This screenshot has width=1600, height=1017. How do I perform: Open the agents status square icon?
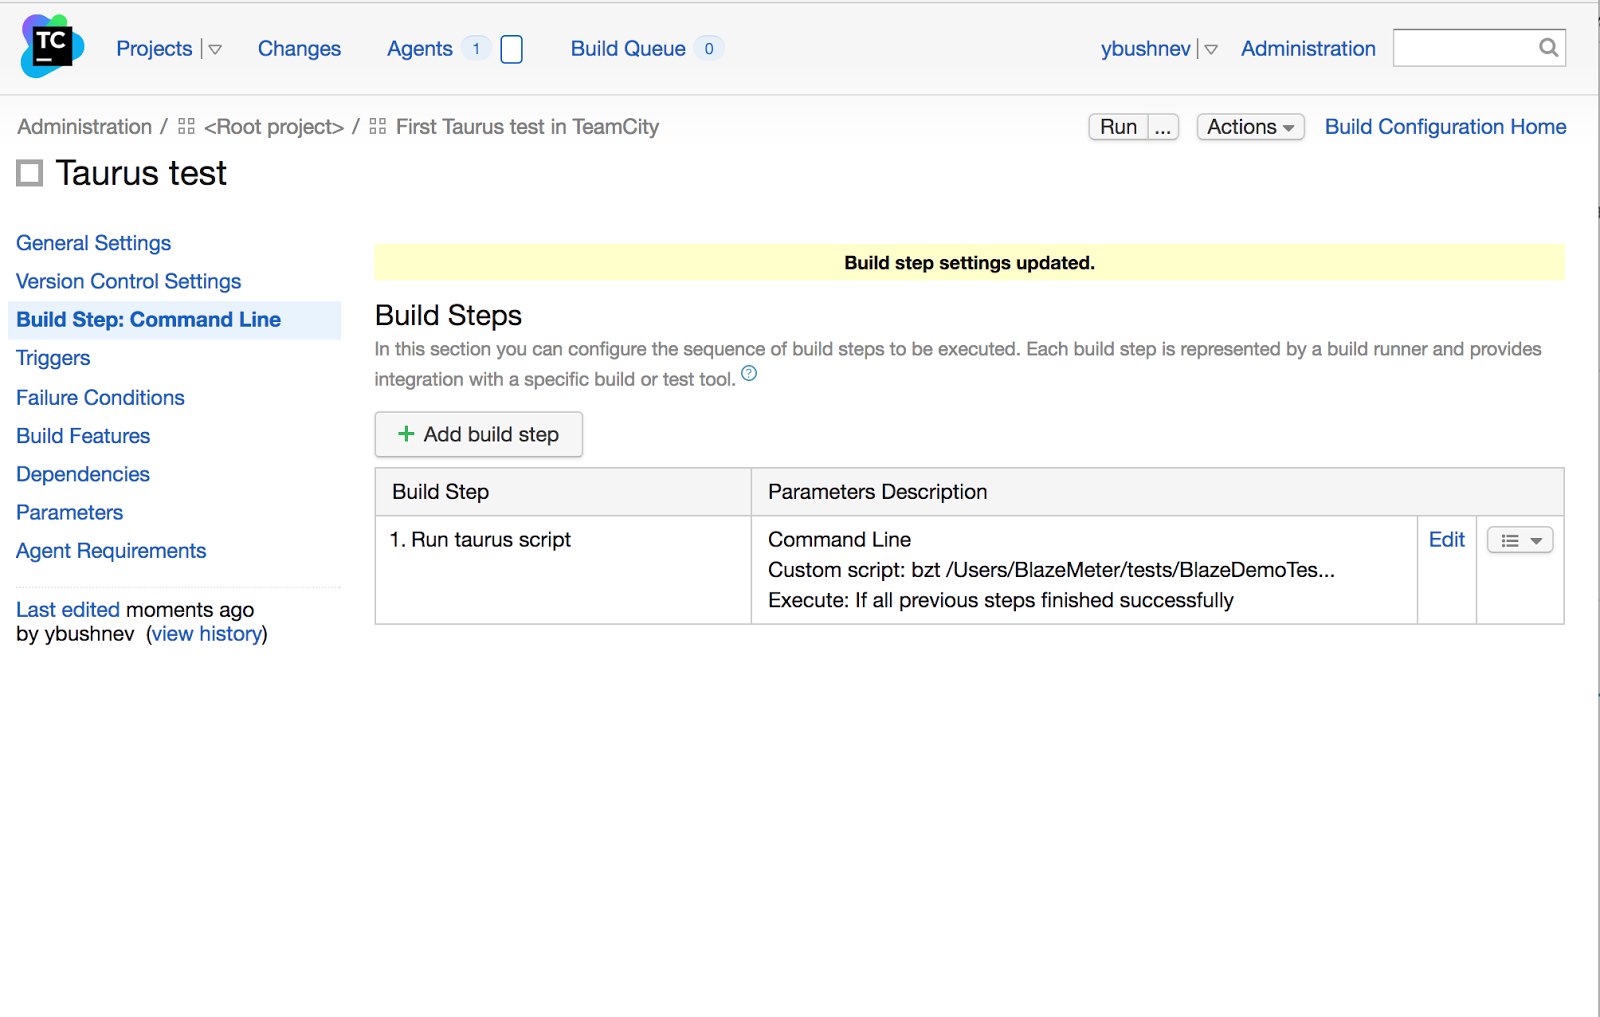(x=511, y=49)
